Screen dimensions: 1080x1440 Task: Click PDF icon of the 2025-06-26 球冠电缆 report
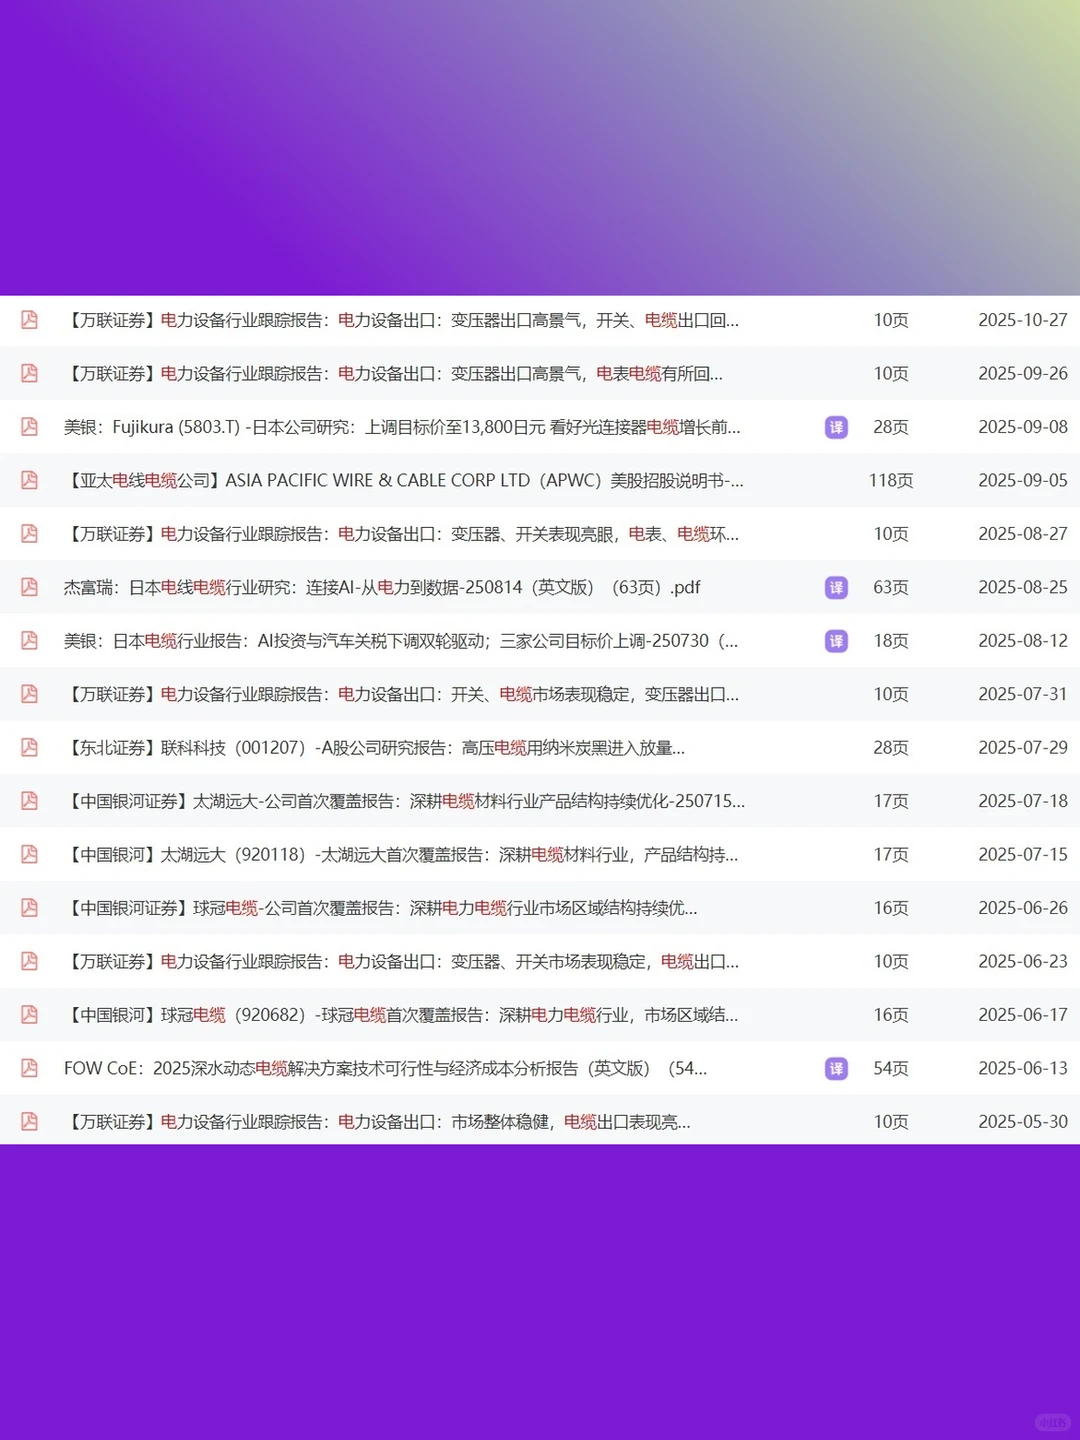29,908
